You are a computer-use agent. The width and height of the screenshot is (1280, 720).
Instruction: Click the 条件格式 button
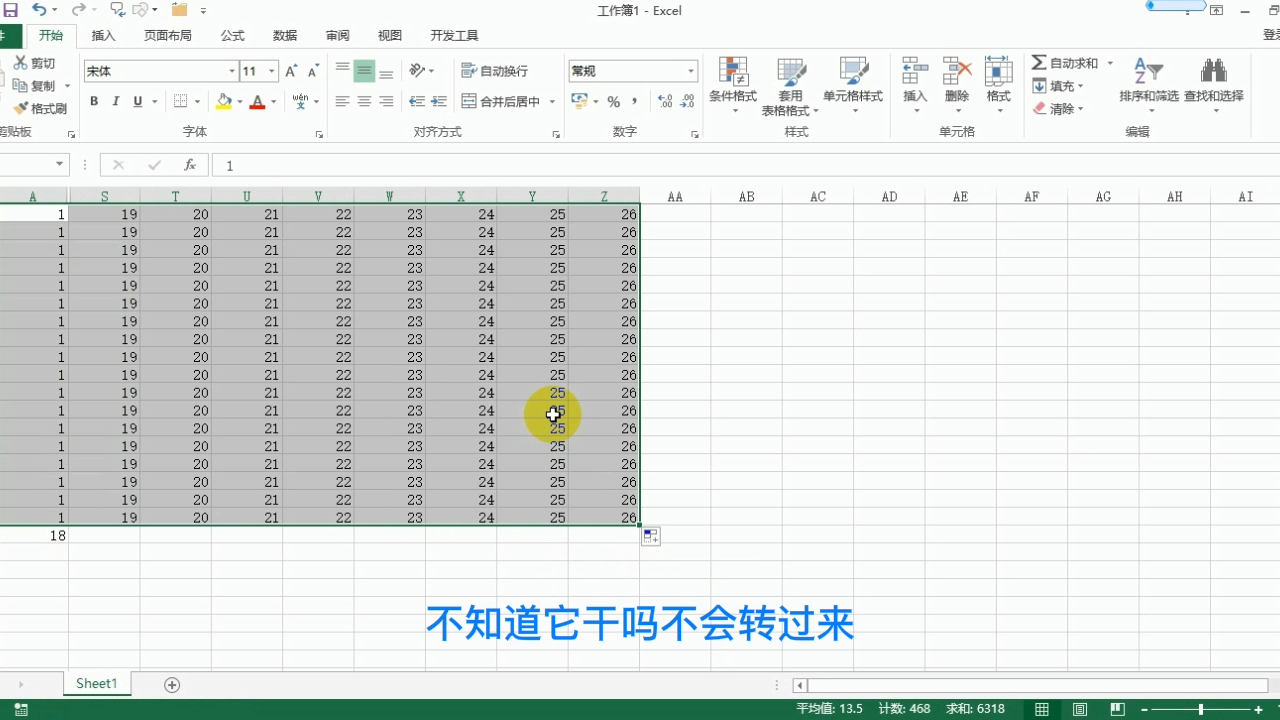[733, 85]
